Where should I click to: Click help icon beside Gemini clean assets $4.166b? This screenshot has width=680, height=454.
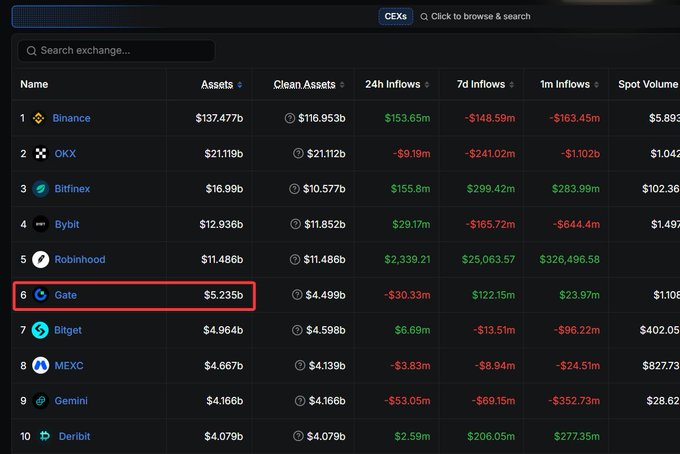300,401
